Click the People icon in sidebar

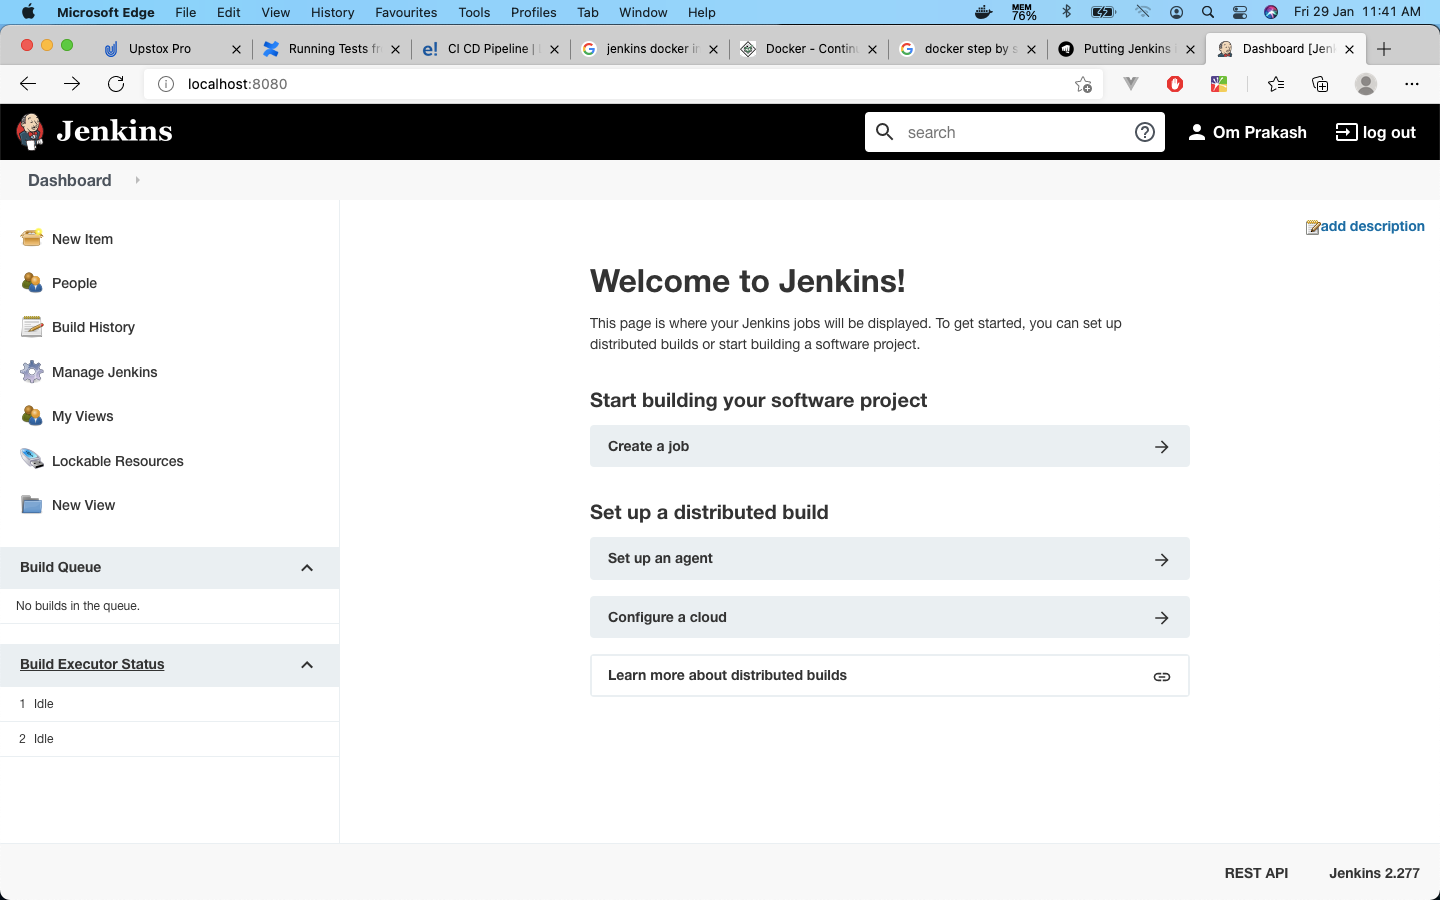(x=32, y=283)
